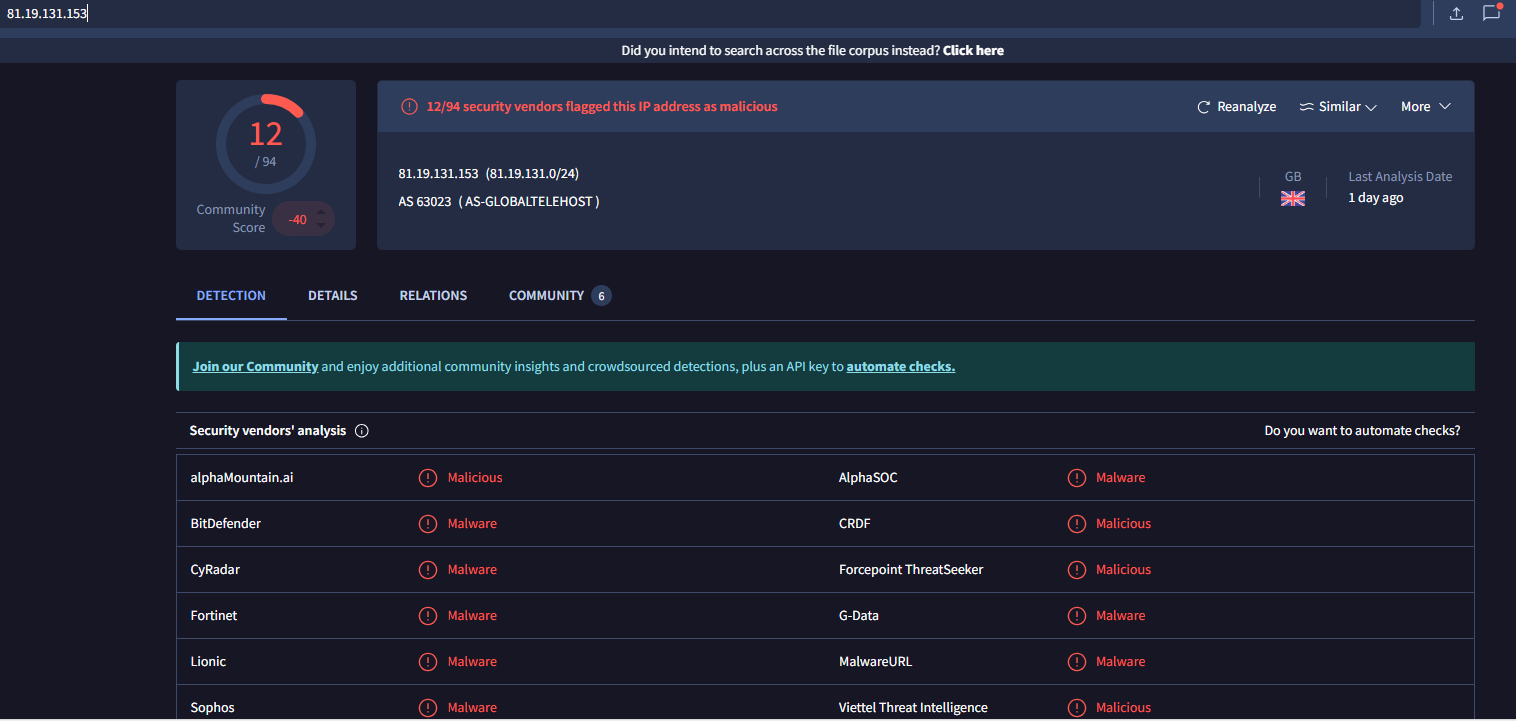Click the IP text 81.19.131.153 (81.19.131.0/24)
The width and height of the screenshot is (1516, 721).
[488, 174]
